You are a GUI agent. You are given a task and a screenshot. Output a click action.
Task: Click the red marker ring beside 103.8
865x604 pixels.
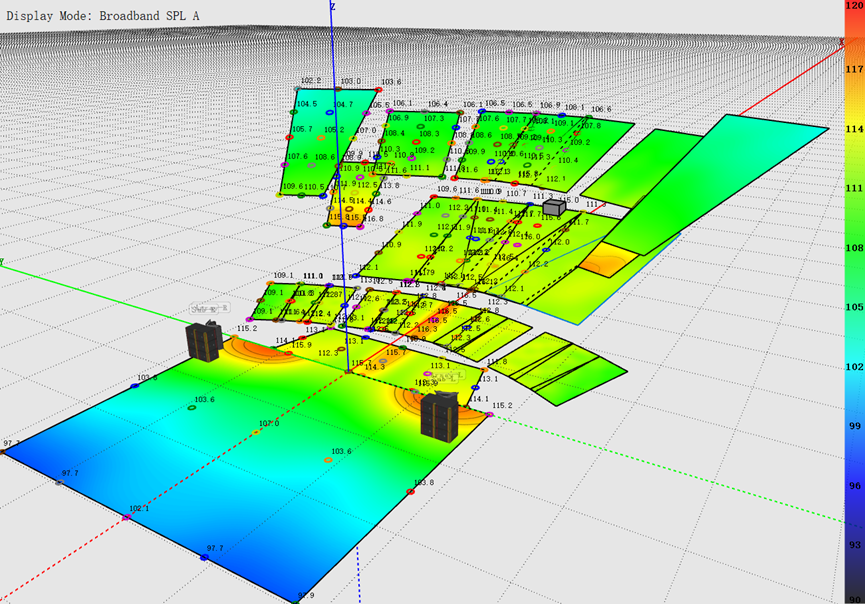(410, 491)
